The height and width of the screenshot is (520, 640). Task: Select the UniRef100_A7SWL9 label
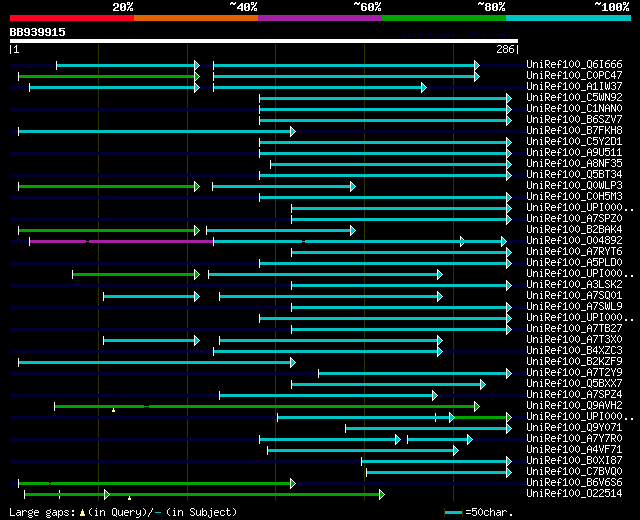pos(574,307)
